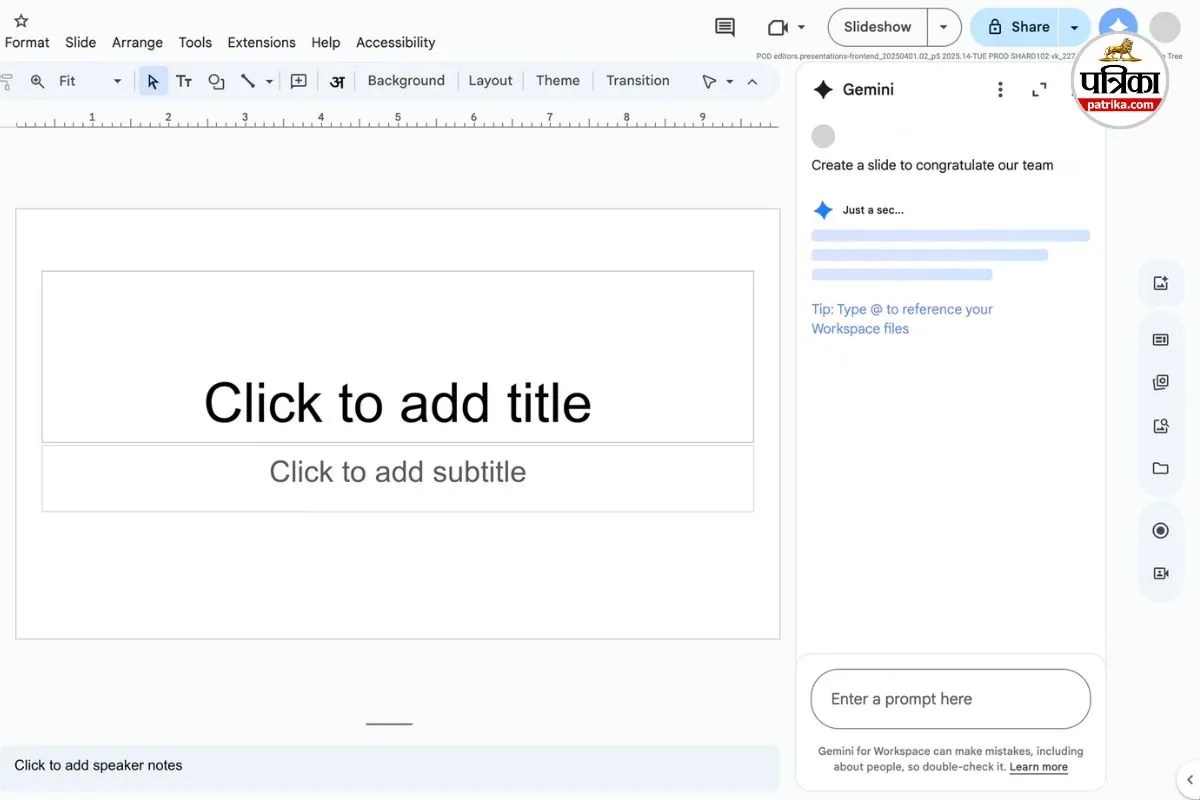The width and height of the screenshot is (1200, 800).
Task: Click the add comment toolbar icon
Action: 298,81
